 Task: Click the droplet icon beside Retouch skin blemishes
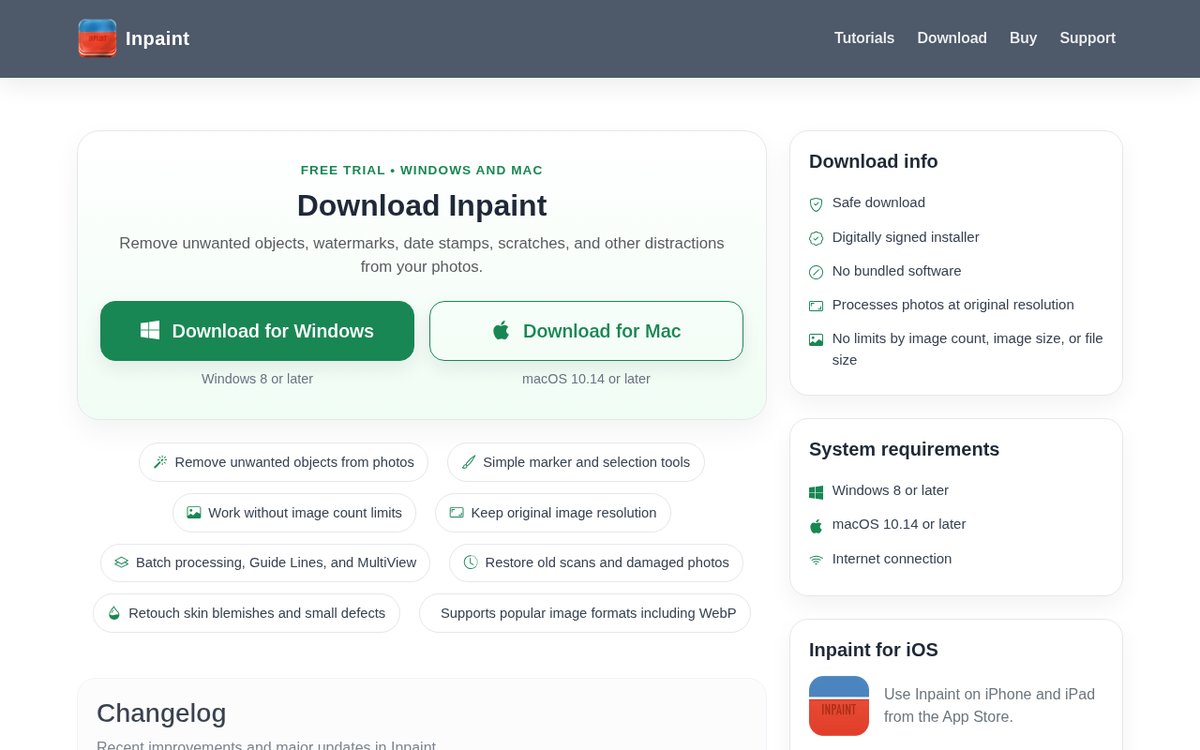click(114, 613)
